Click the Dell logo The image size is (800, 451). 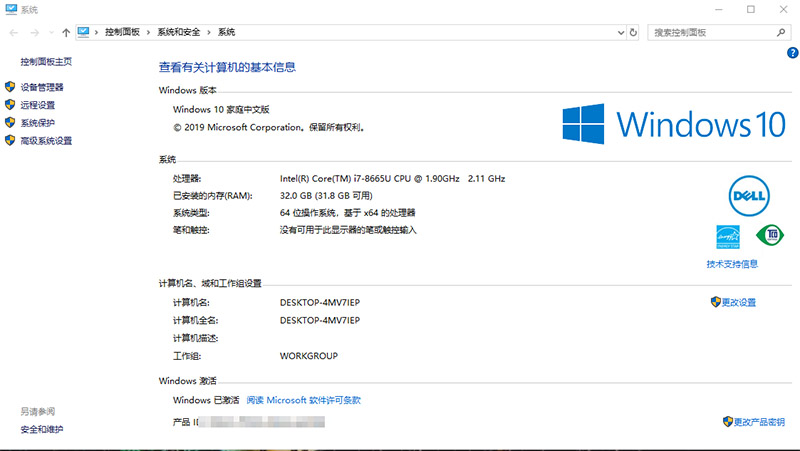(749, 196)
